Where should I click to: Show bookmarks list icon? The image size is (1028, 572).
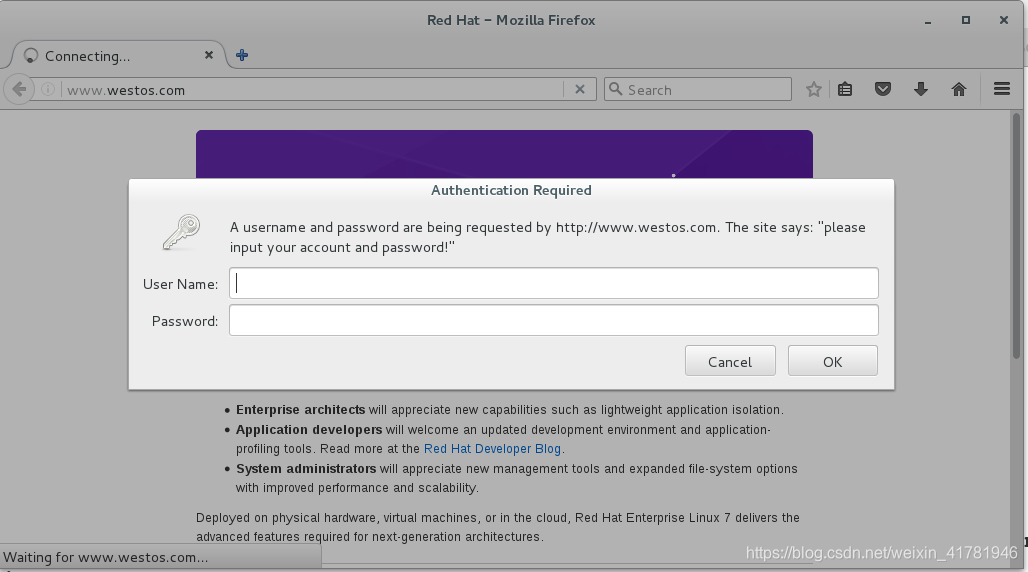point(845,89)
